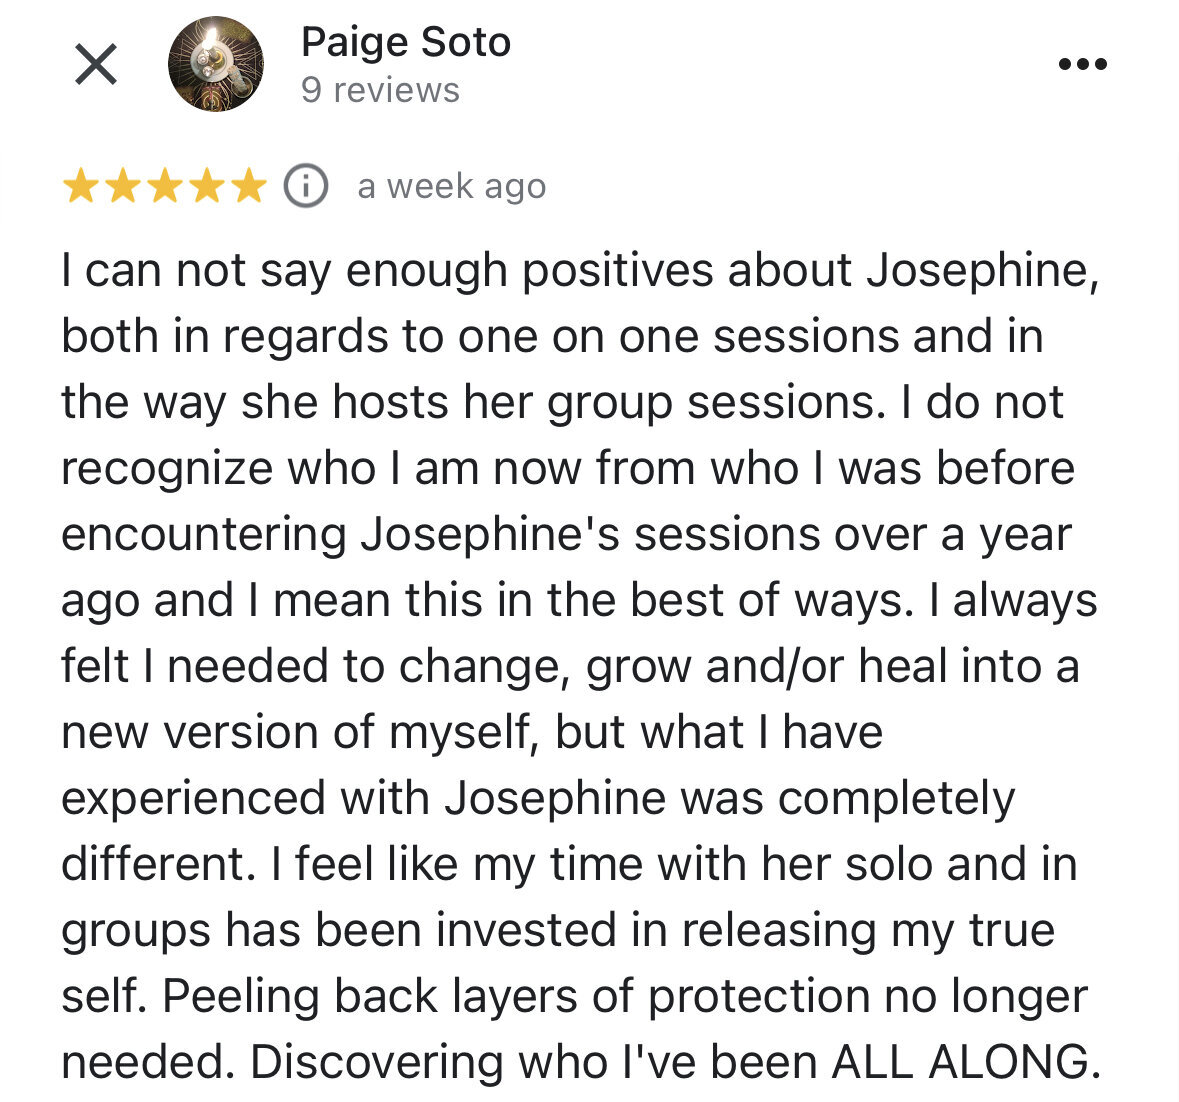1179x1102 pixels.
Task: Click the phrase "new version of myself"
Action: point(296,732)
